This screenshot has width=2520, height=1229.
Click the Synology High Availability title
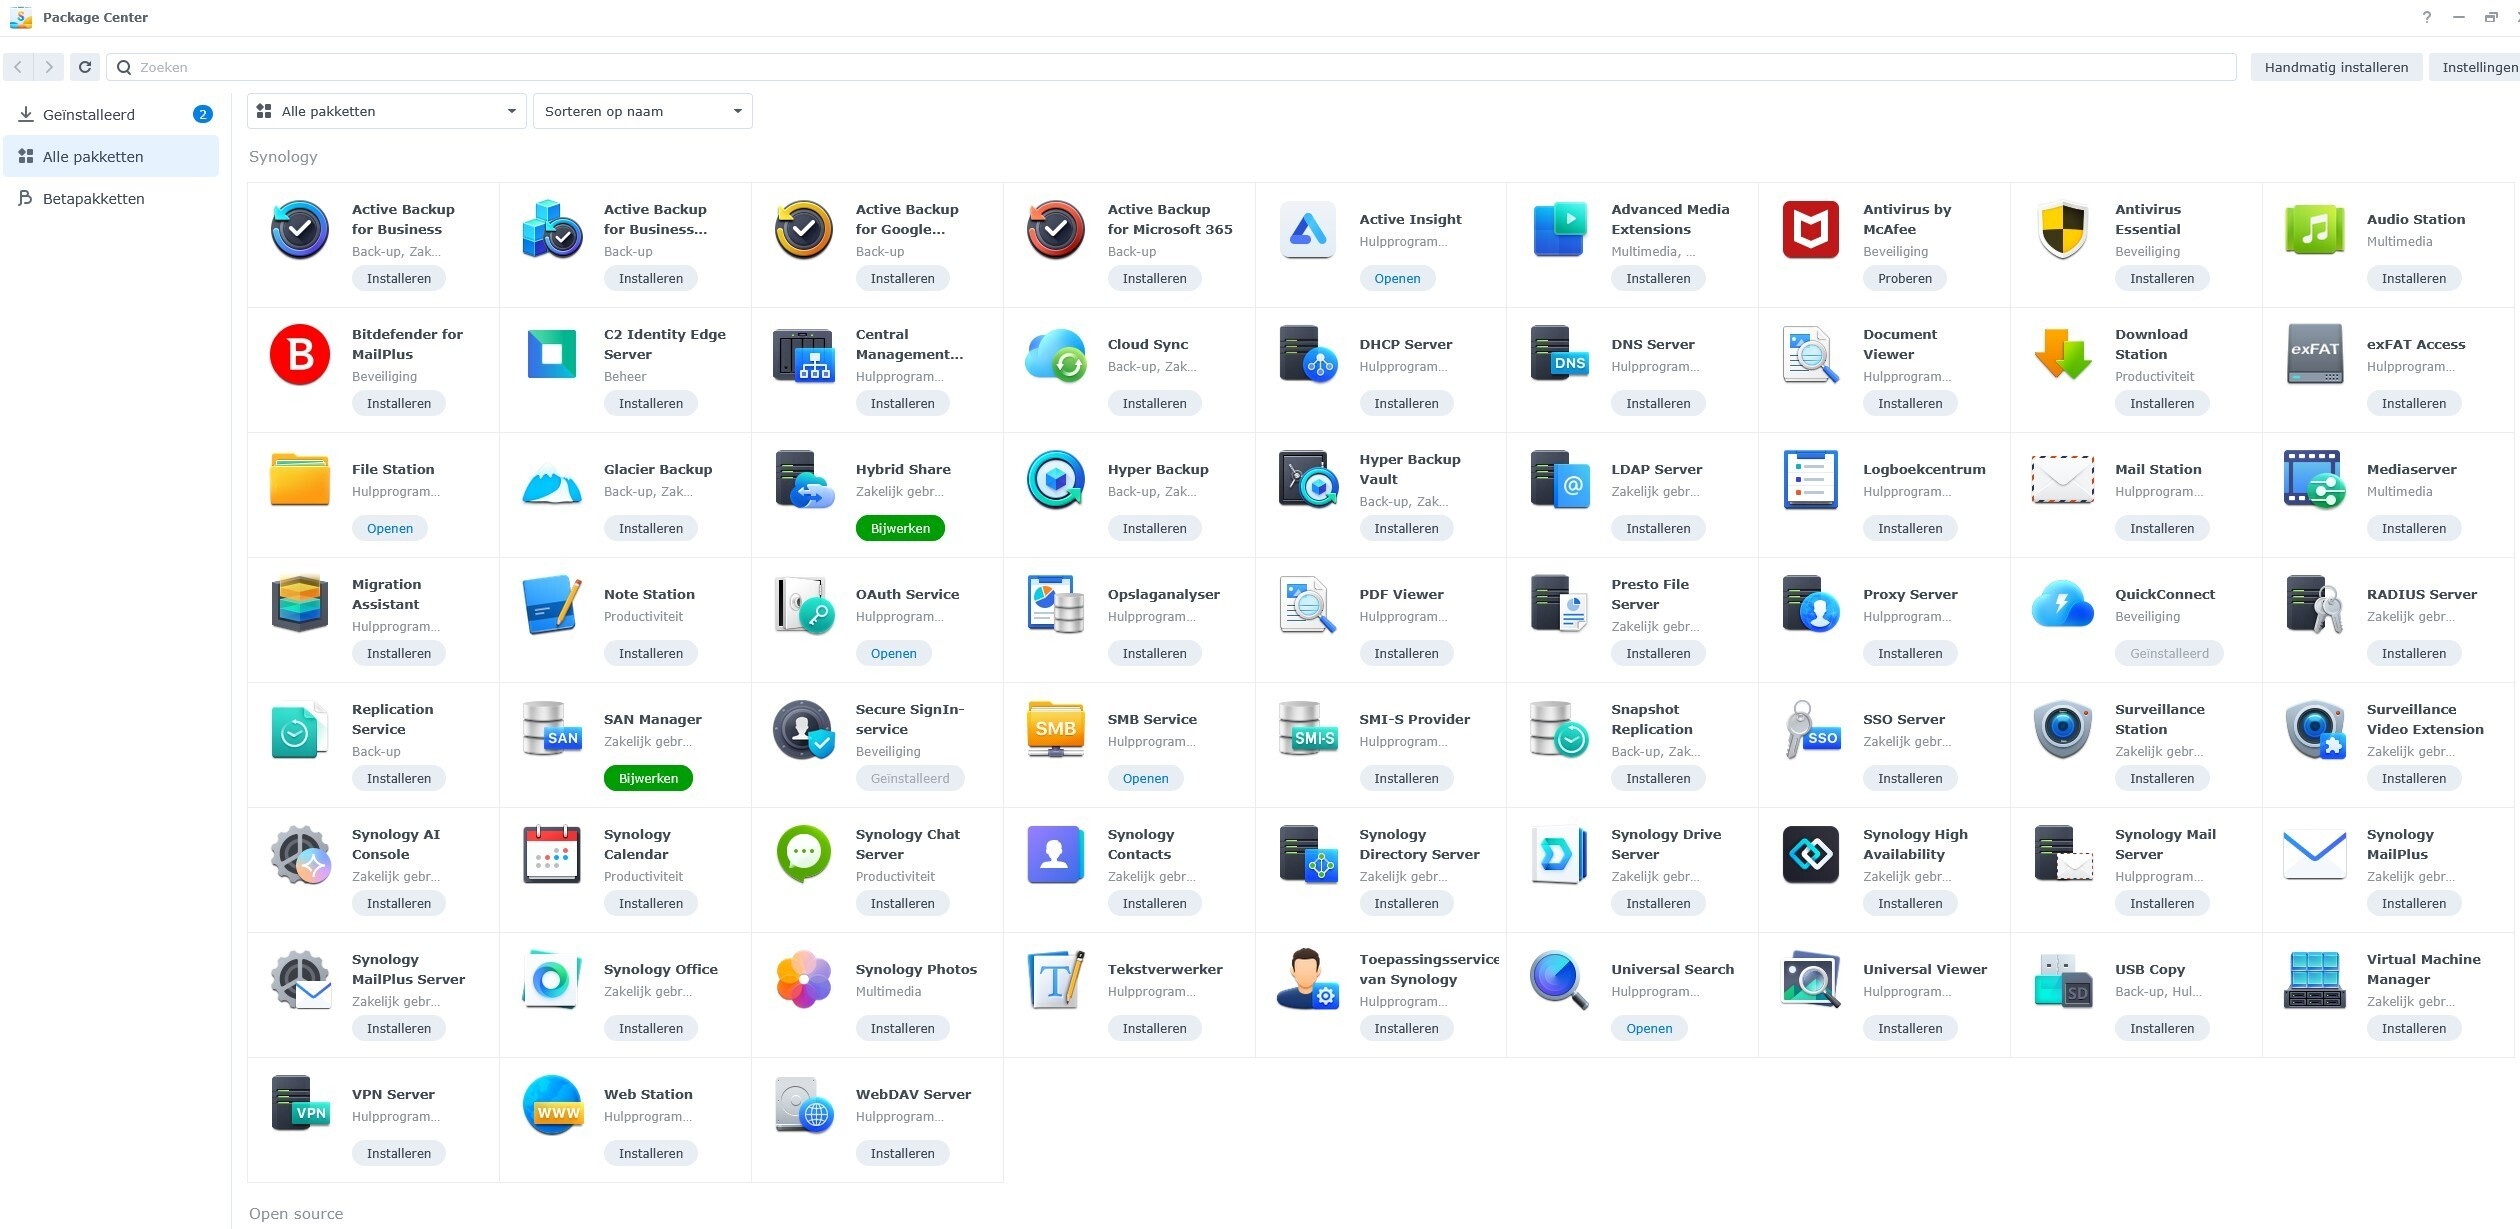click(x=1915, y=844)
